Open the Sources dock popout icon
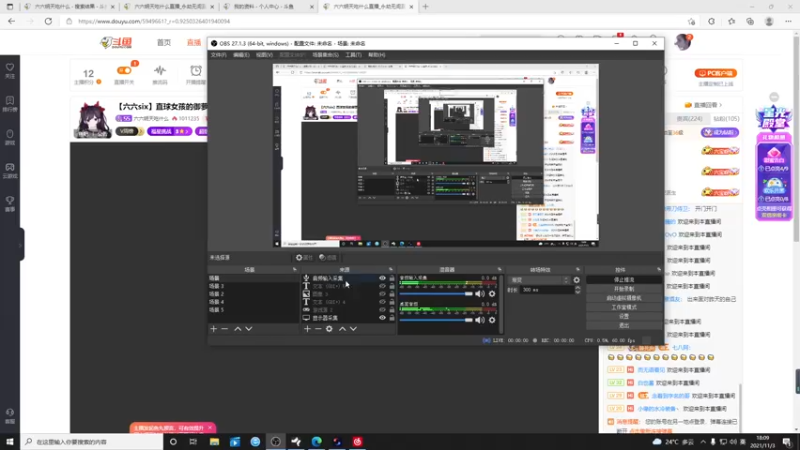 (391, 269)
